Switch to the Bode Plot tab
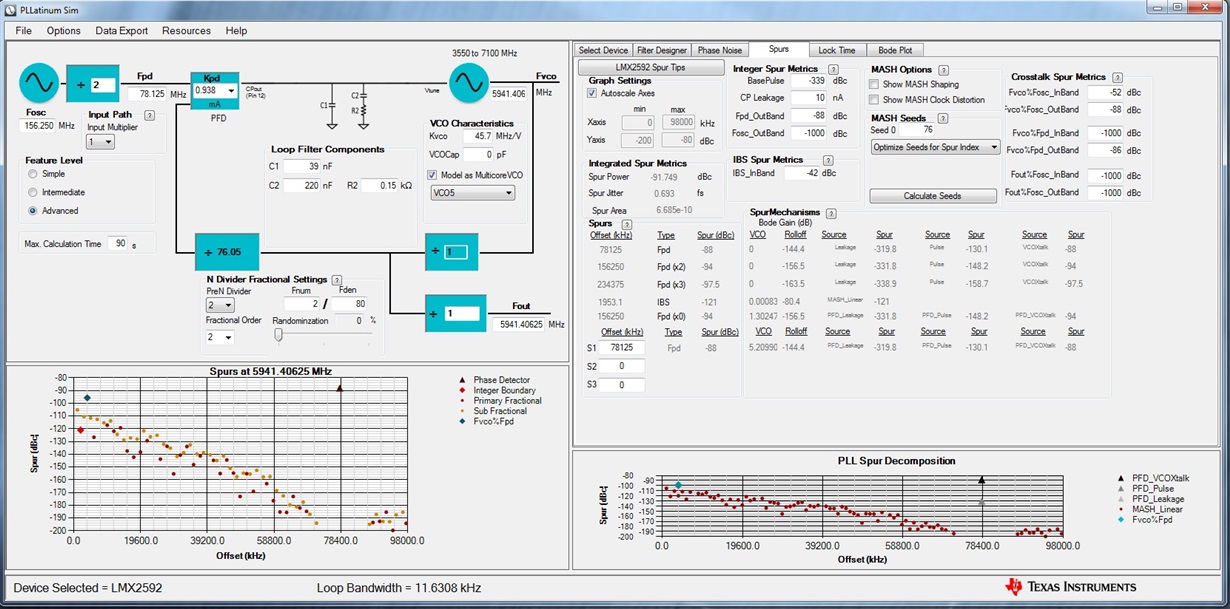 tap(895, 50)
